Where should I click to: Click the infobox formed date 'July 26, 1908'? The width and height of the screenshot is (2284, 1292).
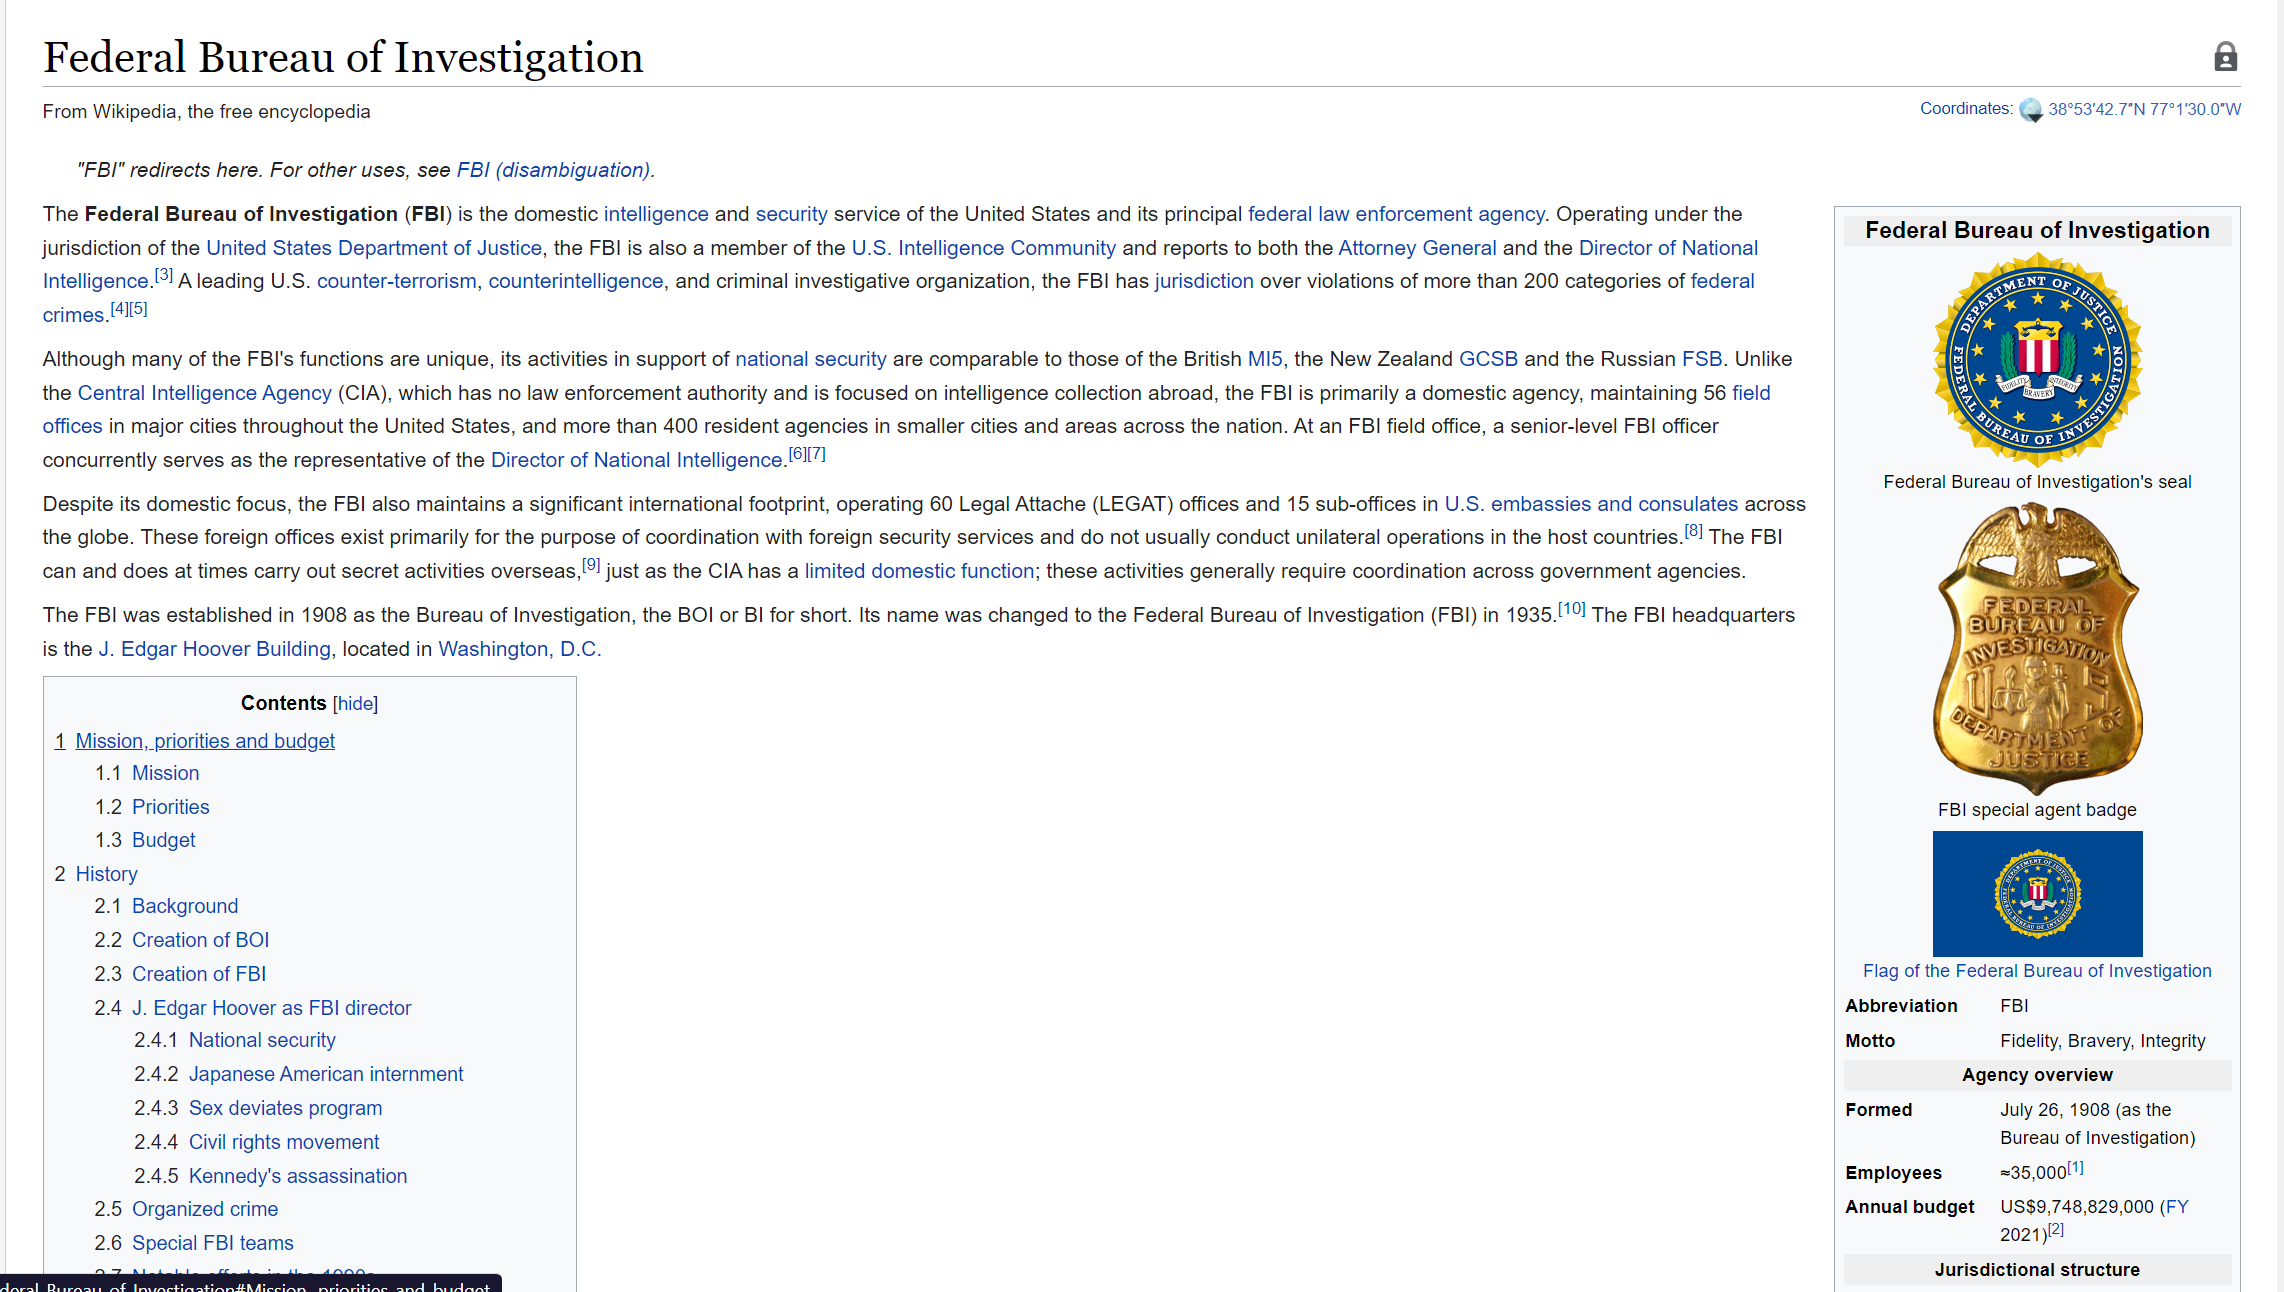[x=2055, y=1110]
